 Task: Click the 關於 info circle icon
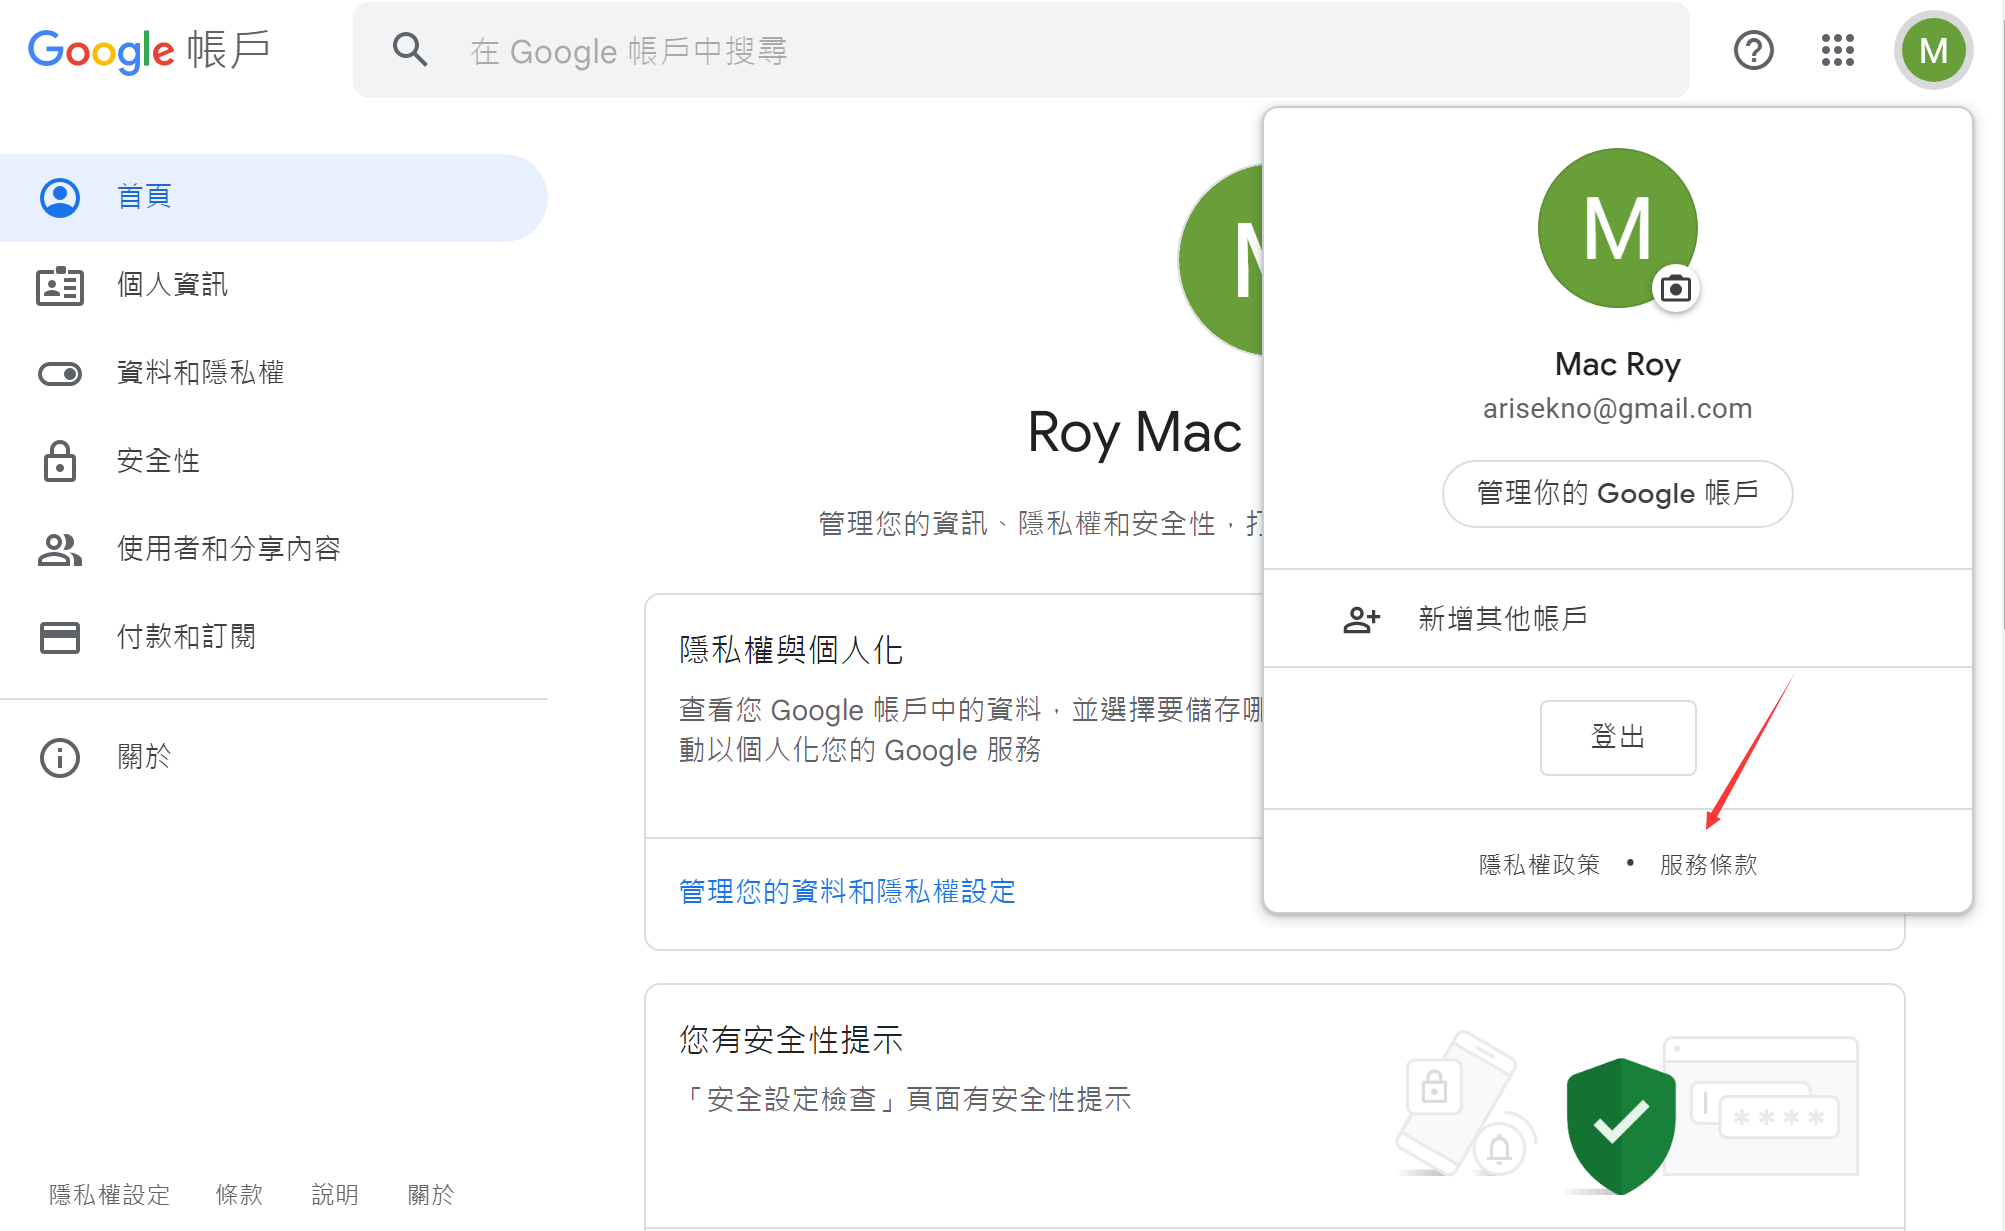pyautogui.click(x=60, y=757)
